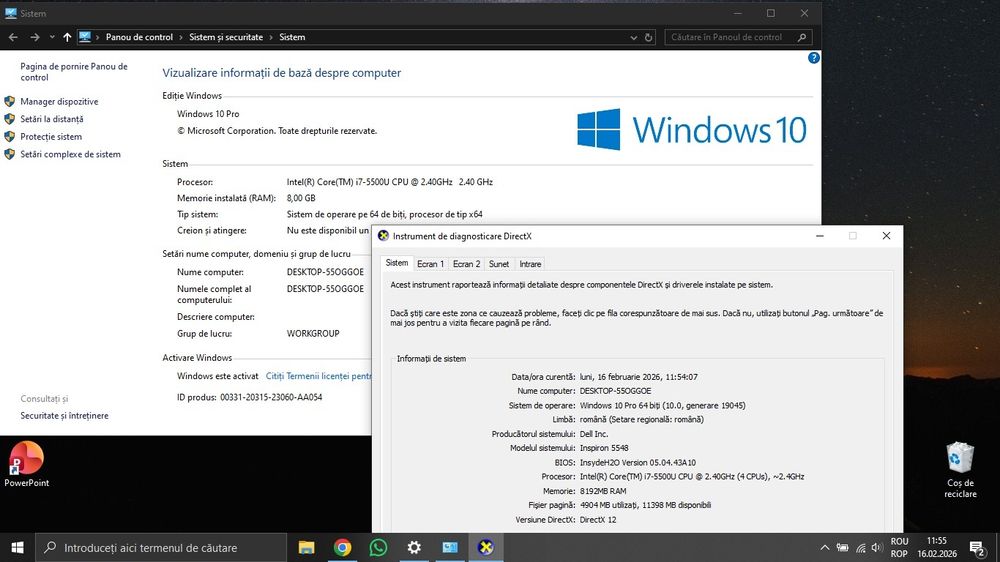Open WhatsApp from the taskbar
1000x562 pixels.
coord(378,547)
